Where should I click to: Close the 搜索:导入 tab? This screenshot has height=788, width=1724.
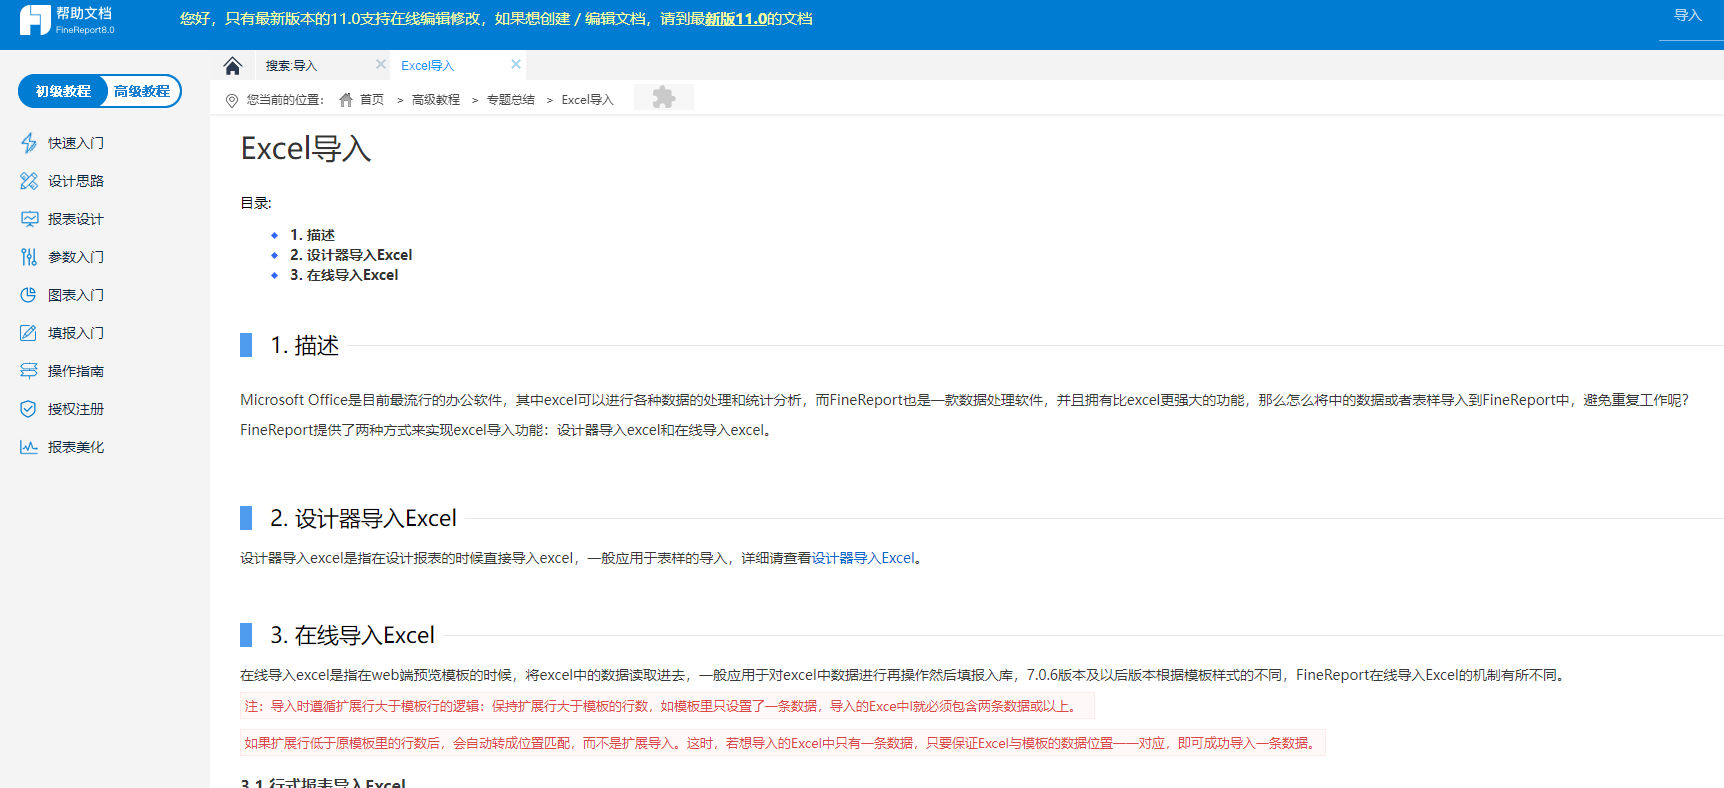381,64
